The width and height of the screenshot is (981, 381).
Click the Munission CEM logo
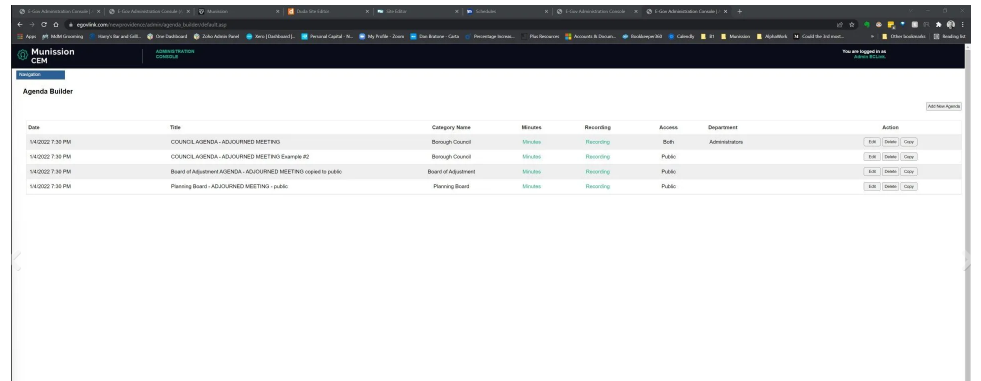46,56
